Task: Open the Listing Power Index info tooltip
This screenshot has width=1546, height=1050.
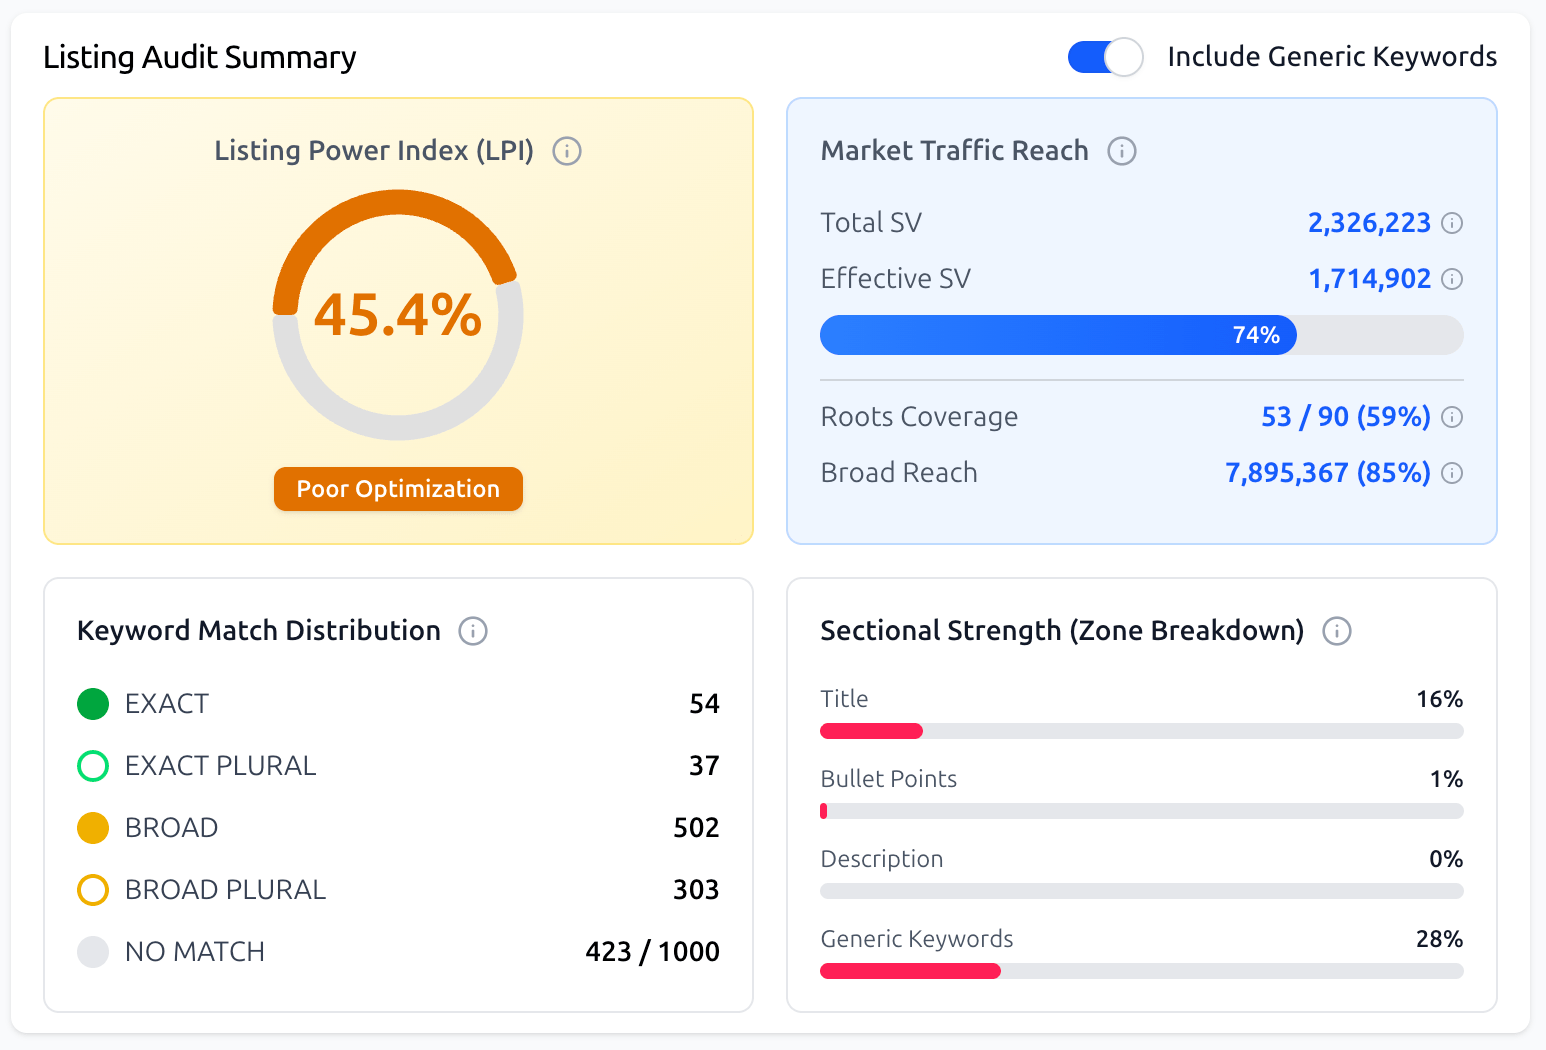Action: coord(567,151)
